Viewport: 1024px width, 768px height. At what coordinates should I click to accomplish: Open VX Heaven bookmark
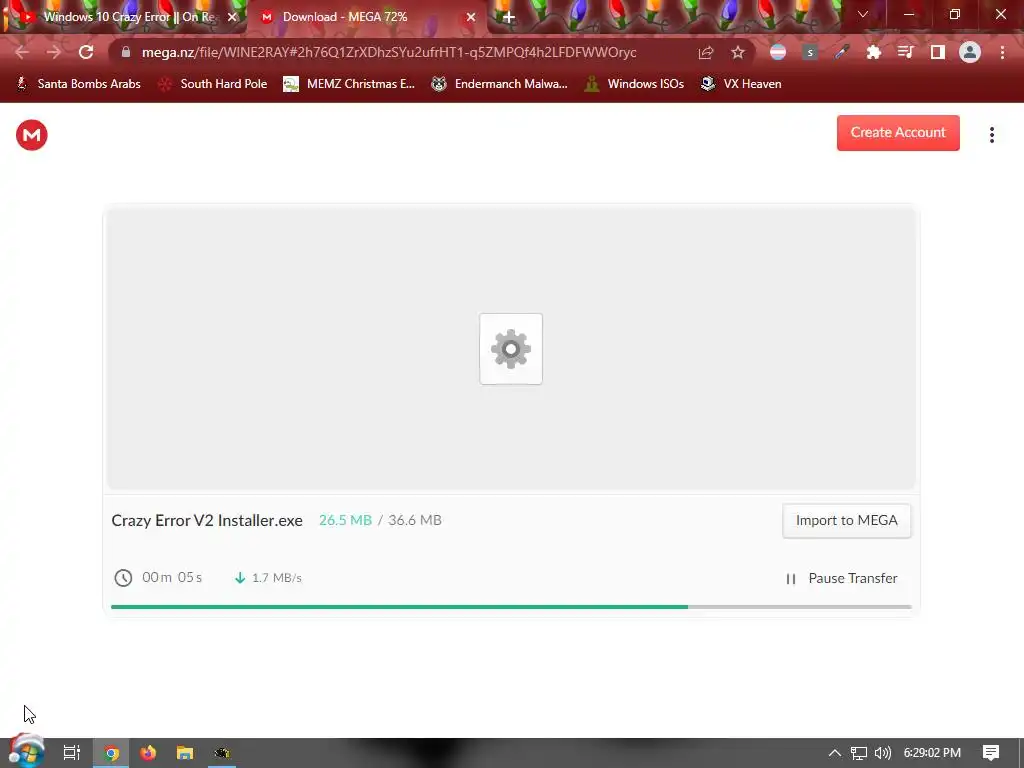(x=741, y=84)
